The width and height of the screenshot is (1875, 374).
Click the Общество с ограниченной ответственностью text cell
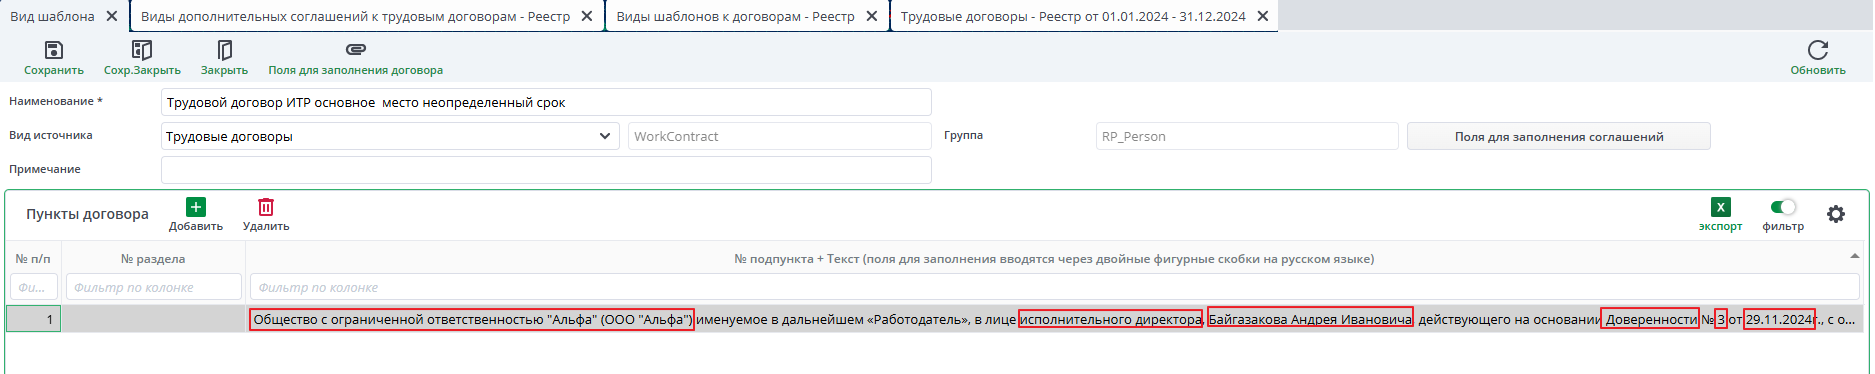tap(1054, 319)
